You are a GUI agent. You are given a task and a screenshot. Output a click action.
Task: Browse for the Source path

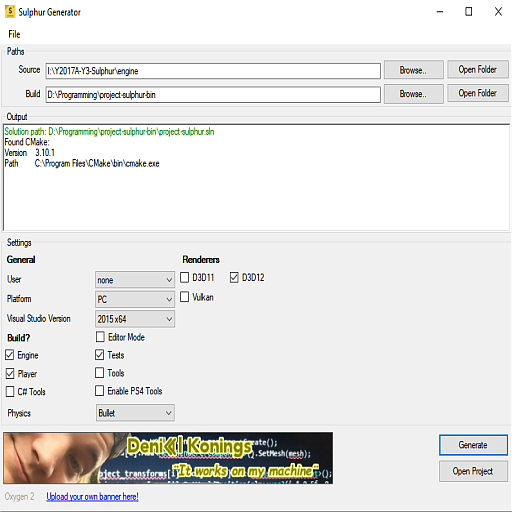[x=413, y=70]
